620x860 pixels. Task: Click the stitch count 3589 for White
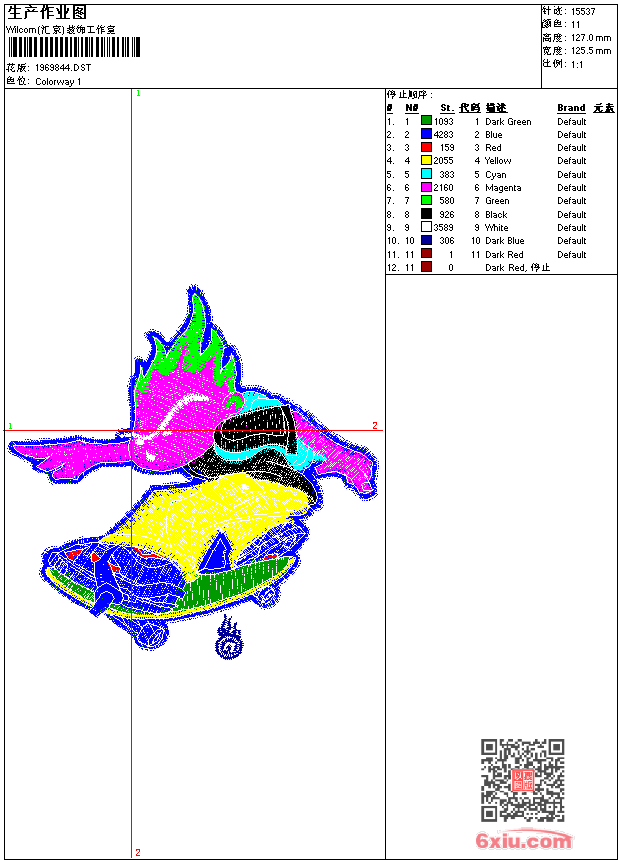[443, 228]
